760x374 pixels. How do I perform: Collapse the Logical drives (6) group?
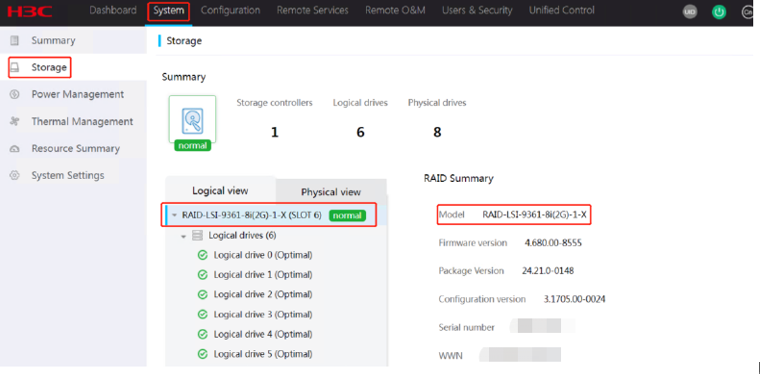point(184,236)
